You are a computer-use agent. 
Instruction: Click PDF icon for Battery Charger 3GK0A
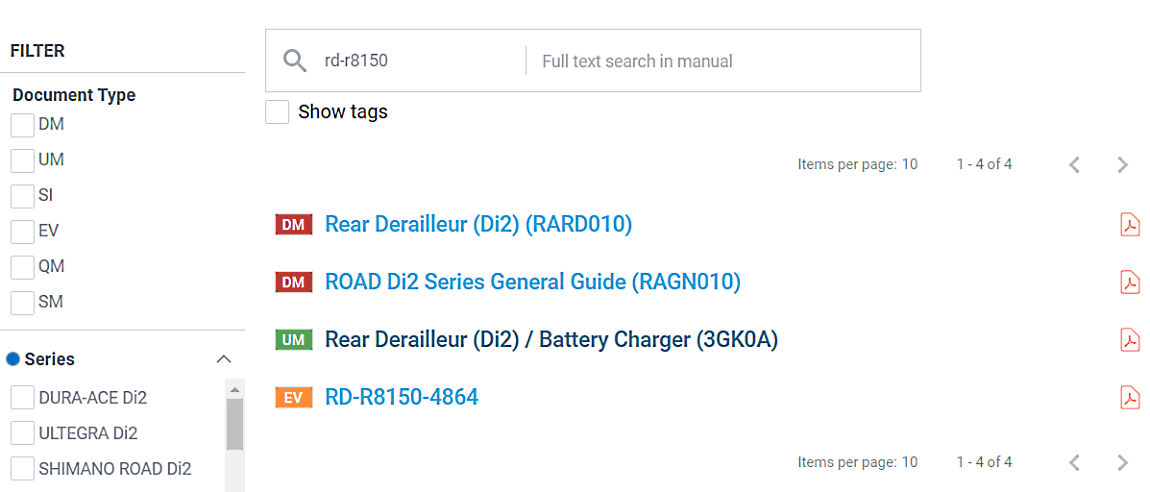tap(1129, 340)
